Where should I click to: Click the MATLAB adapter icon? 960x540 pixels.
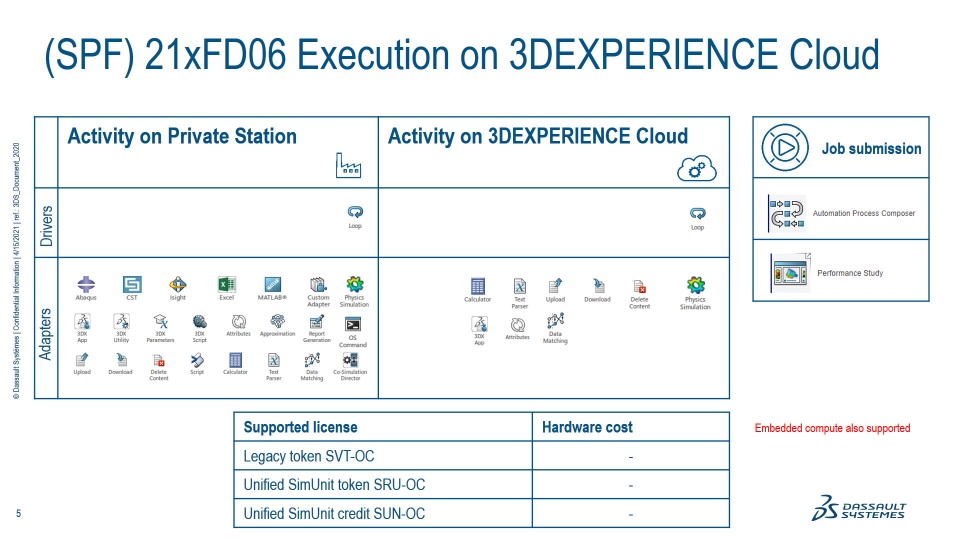click(272, 284)
